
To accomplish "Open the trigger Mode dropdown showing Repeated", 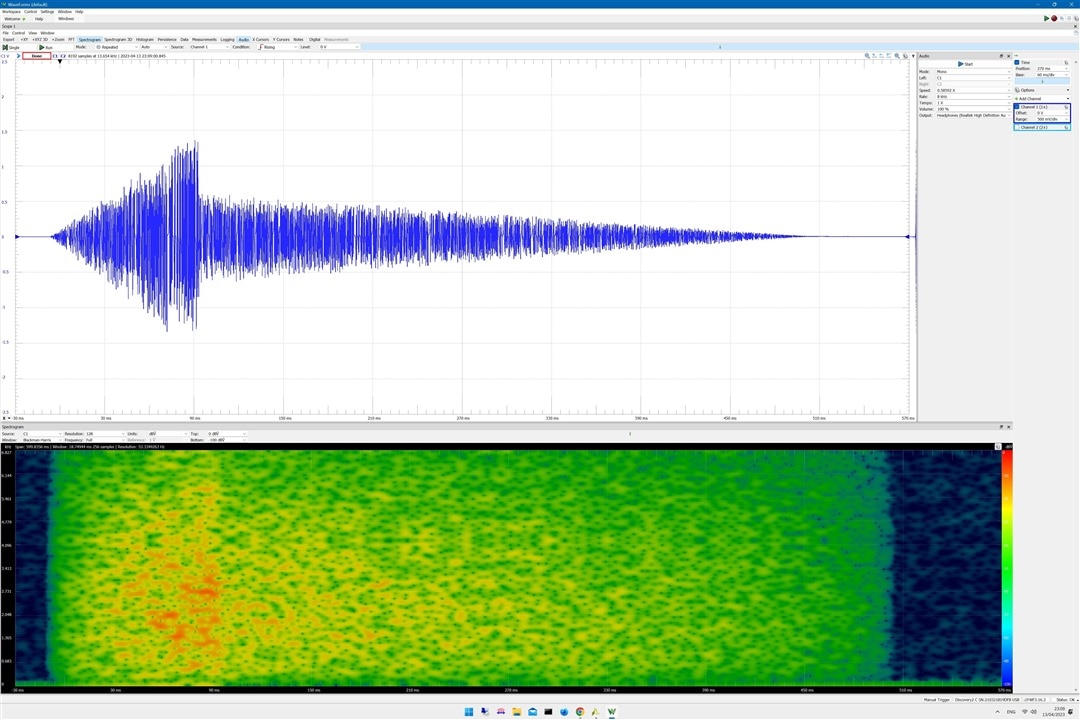I will 116,48.
